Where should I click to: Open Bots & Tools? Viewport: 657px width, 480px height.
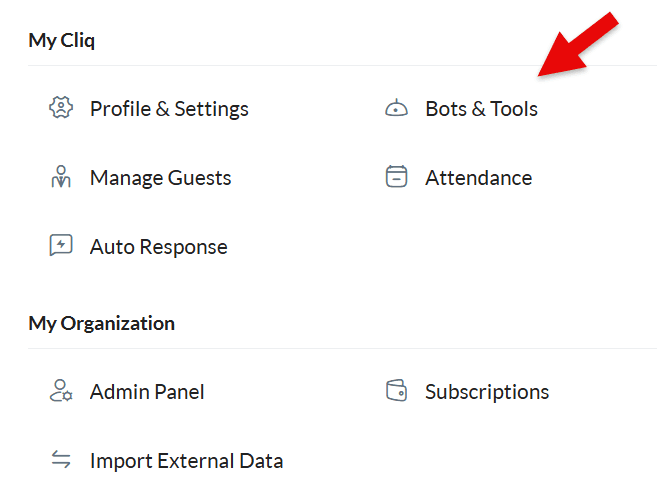(481, 109)
